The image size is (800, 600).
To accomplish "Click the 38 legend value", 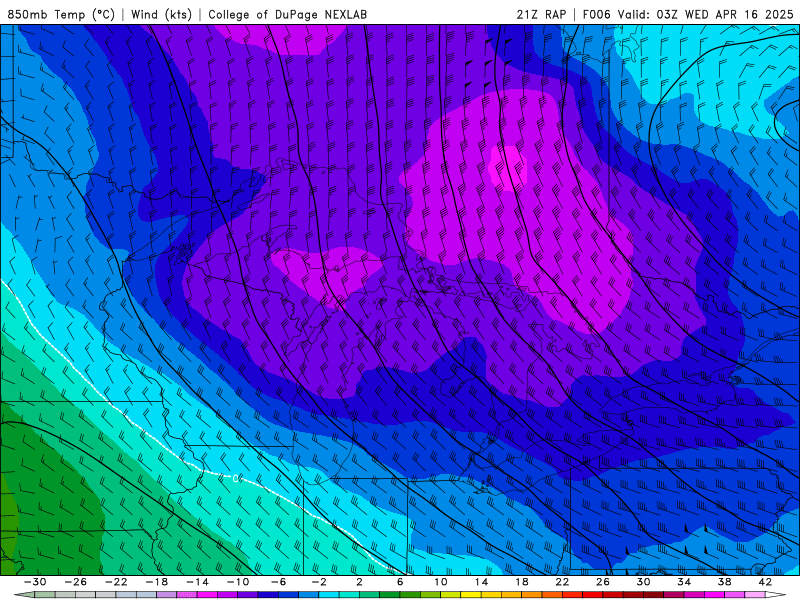I will (x=724, y=582).
